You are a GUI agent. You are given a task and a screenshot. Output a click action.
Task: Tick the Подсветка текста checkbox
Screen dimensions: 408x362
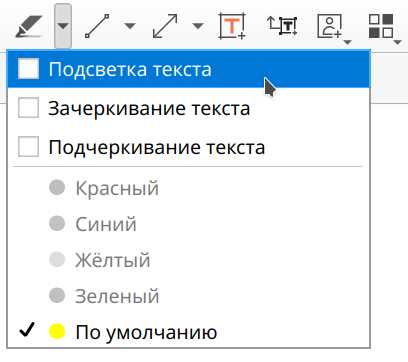tap(28, 69)
